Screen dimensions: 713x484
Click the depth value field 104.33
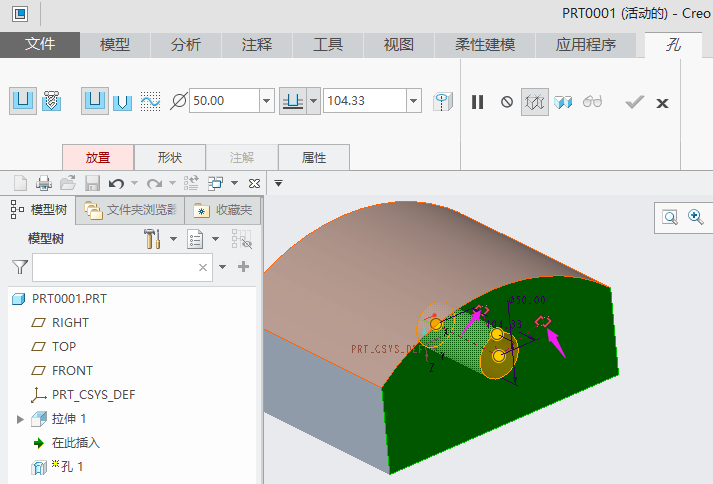click(365, 101)
